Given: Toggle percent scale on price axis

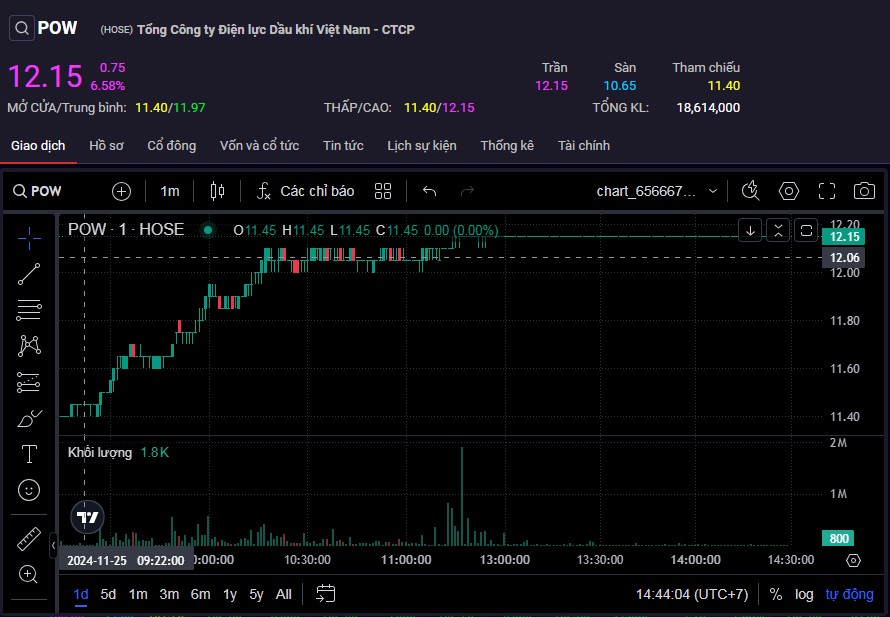Looking at the screenshot, I should [776, 594].
